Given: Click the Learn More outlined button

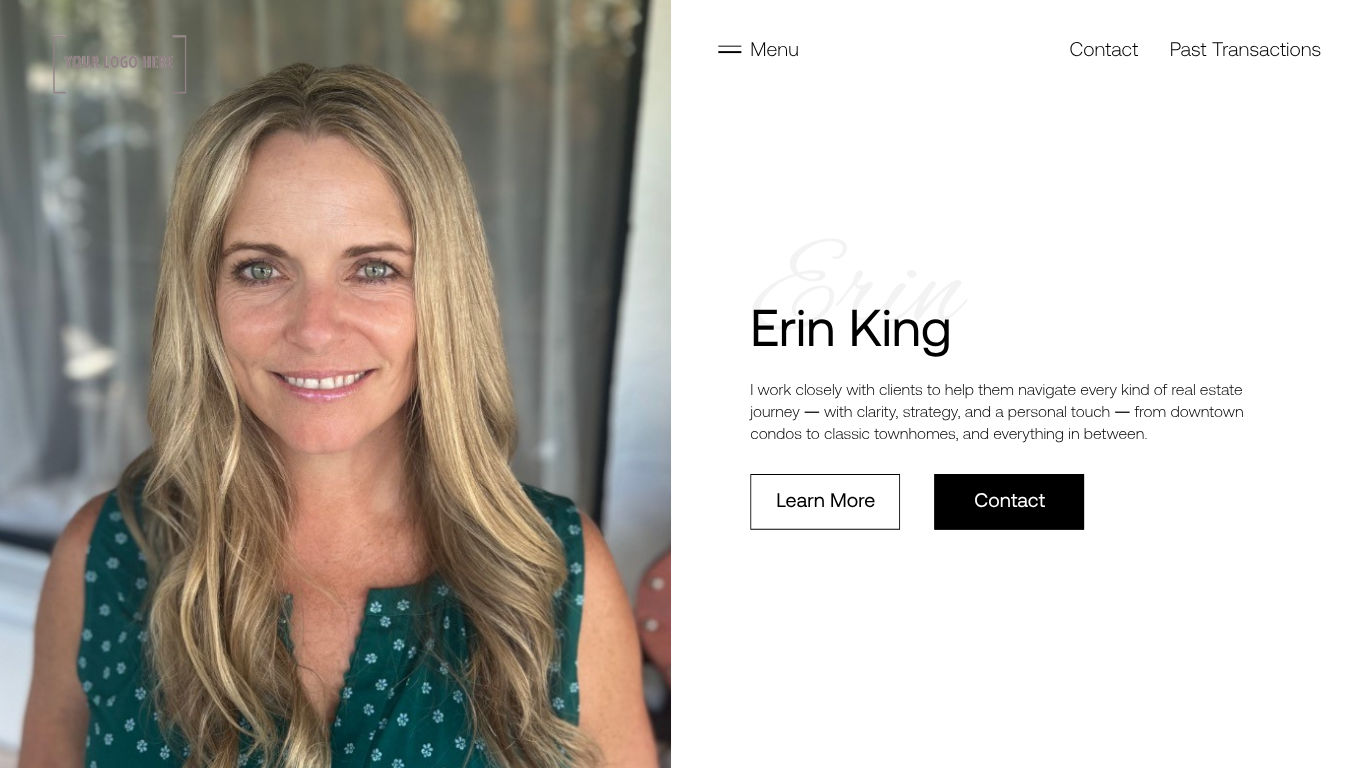Looking at the screenshot, I should coord(825,501).
